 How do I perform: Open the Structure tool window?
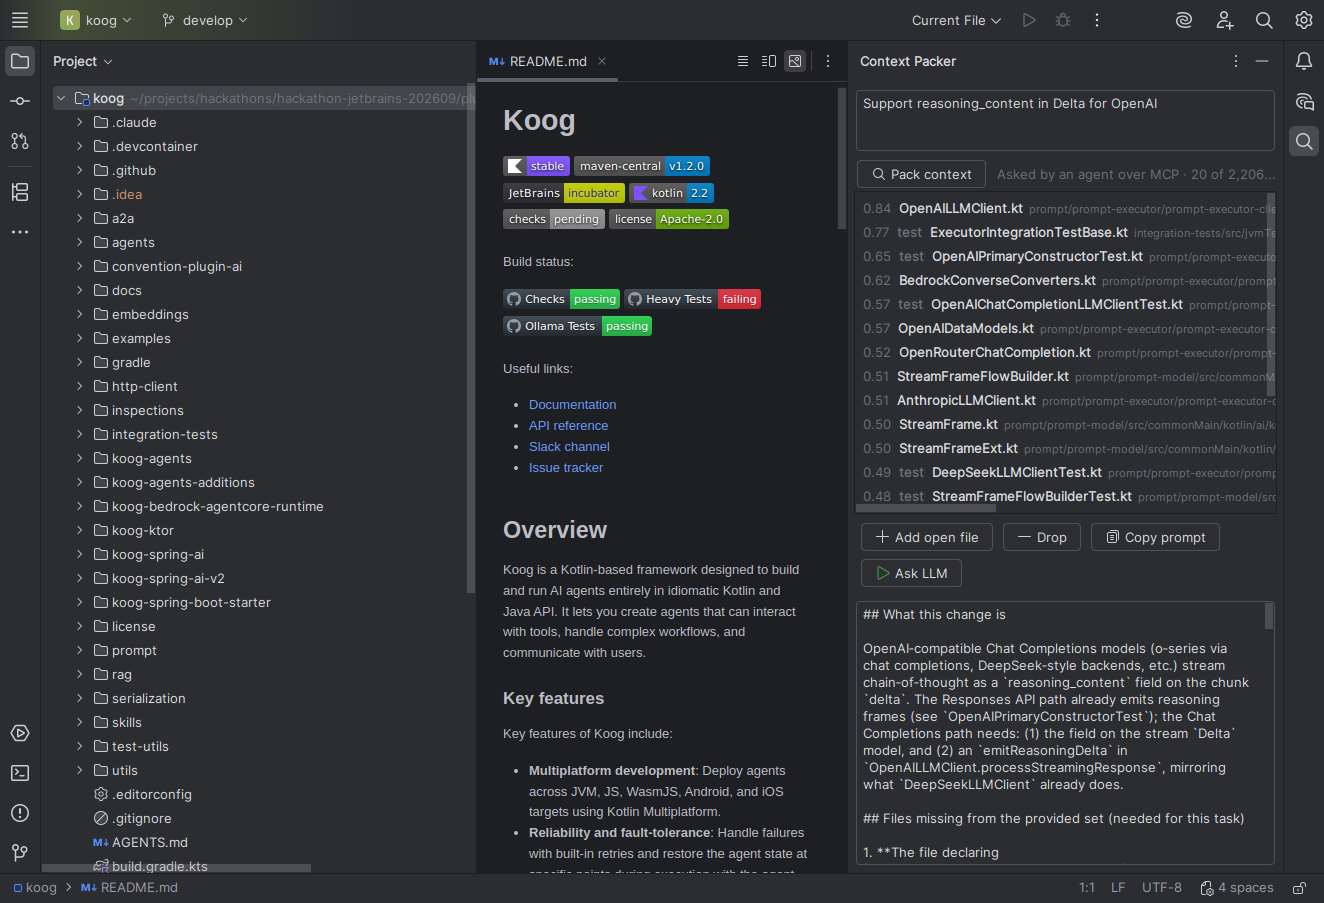(20, 192)
